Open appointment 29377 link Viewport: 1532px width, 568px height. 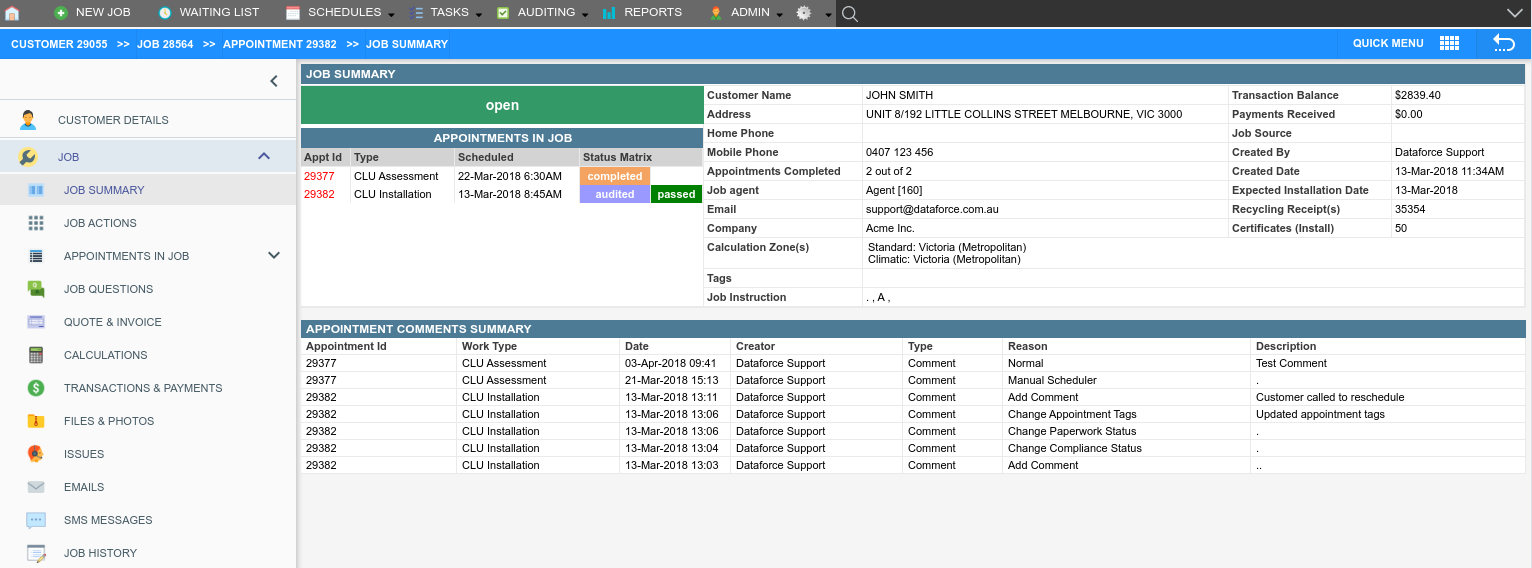(319, 176)
